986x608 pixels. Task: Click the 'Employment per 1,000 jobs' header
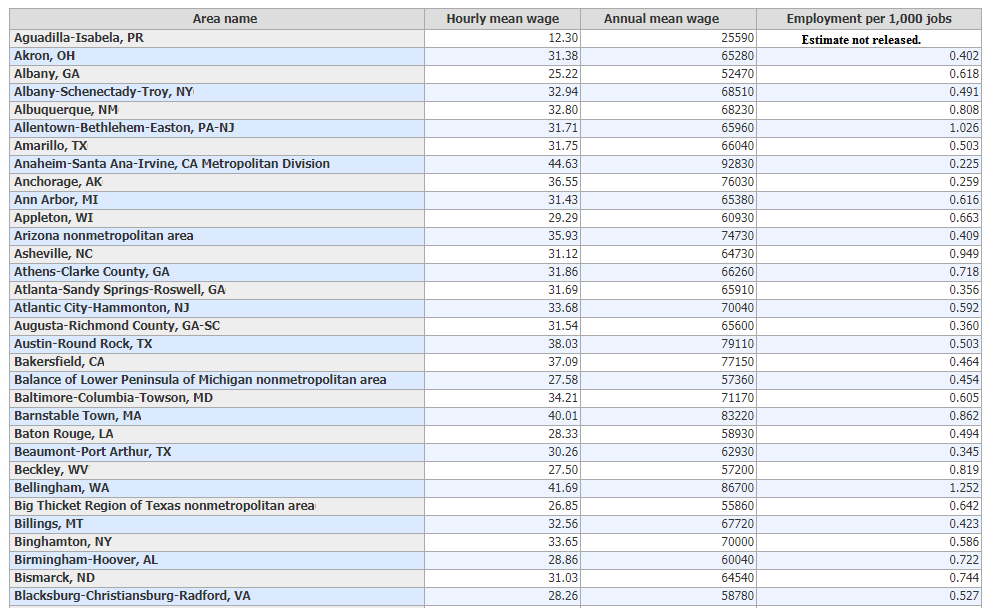[869, 19]
